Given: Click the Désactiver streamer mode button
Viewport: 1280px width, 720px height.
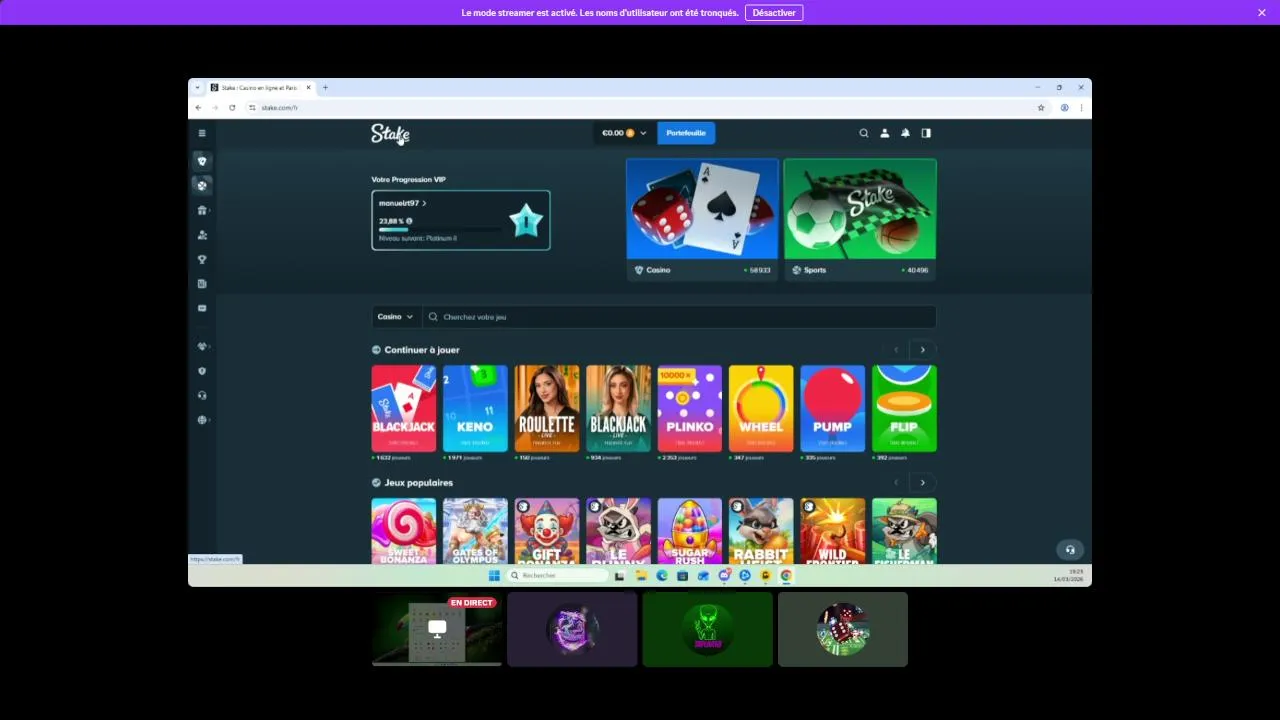Looking at the screenshot, I should (x=774, y=13).
